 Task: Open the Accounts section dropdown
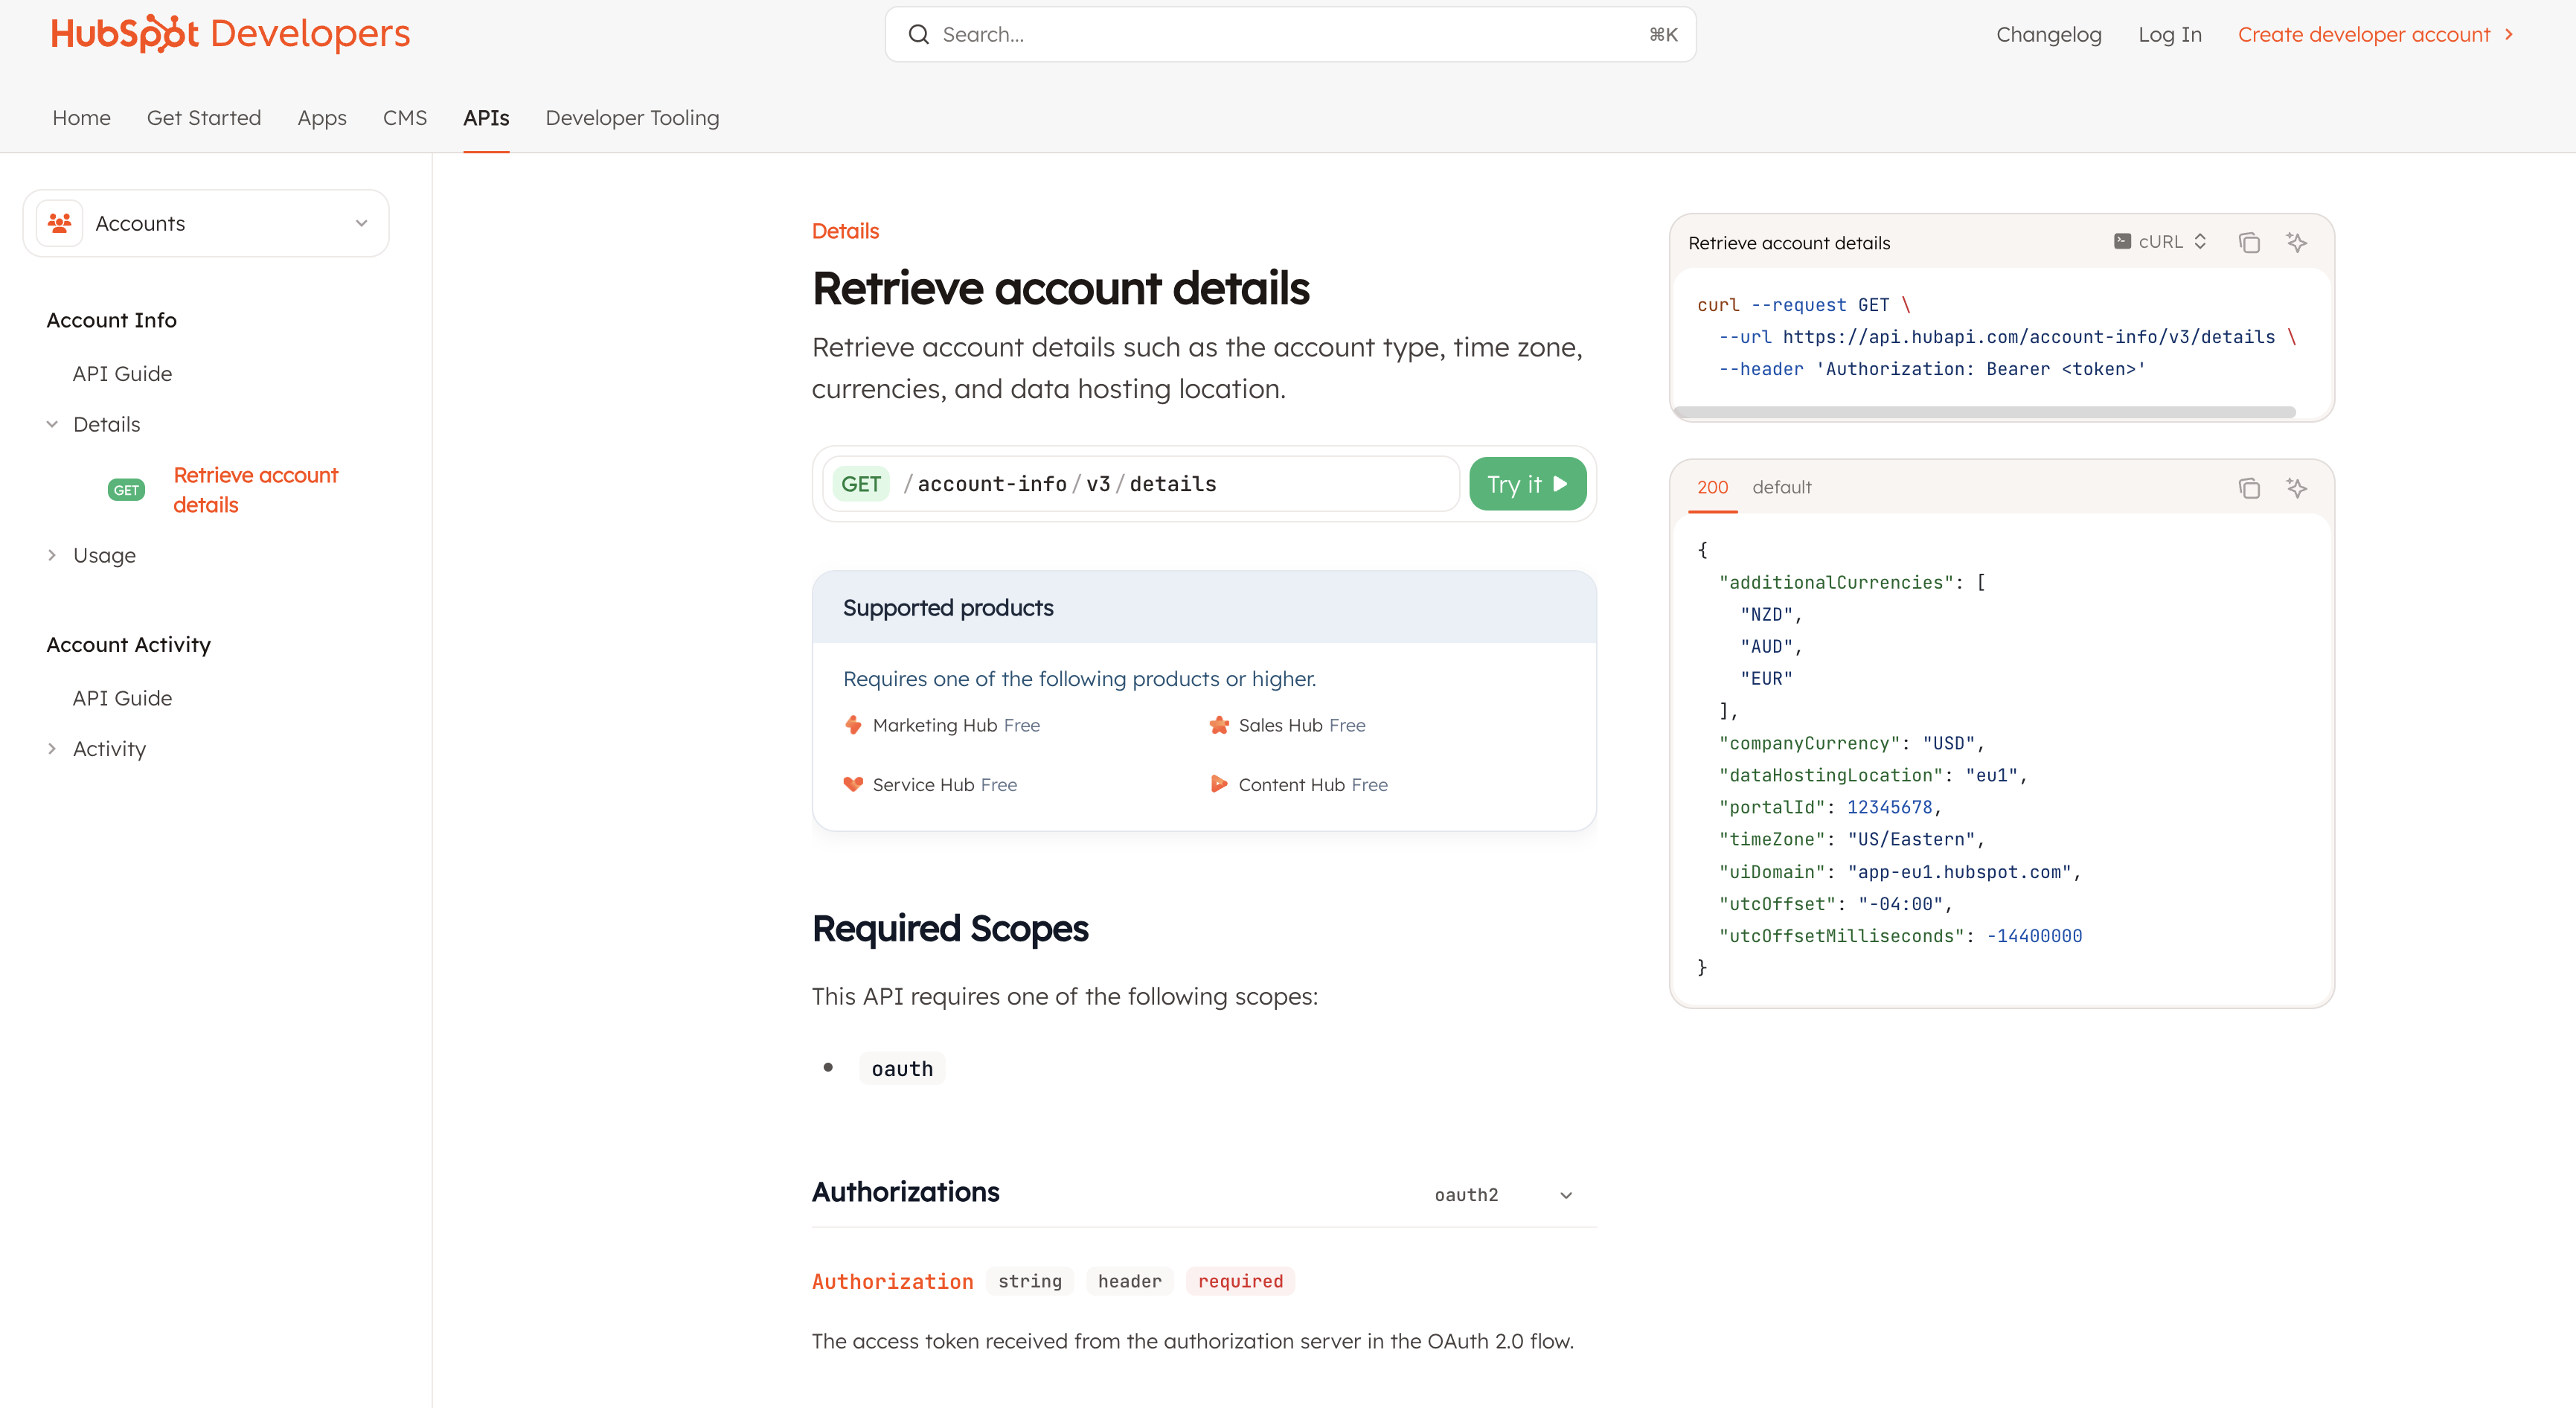(361, 223)
